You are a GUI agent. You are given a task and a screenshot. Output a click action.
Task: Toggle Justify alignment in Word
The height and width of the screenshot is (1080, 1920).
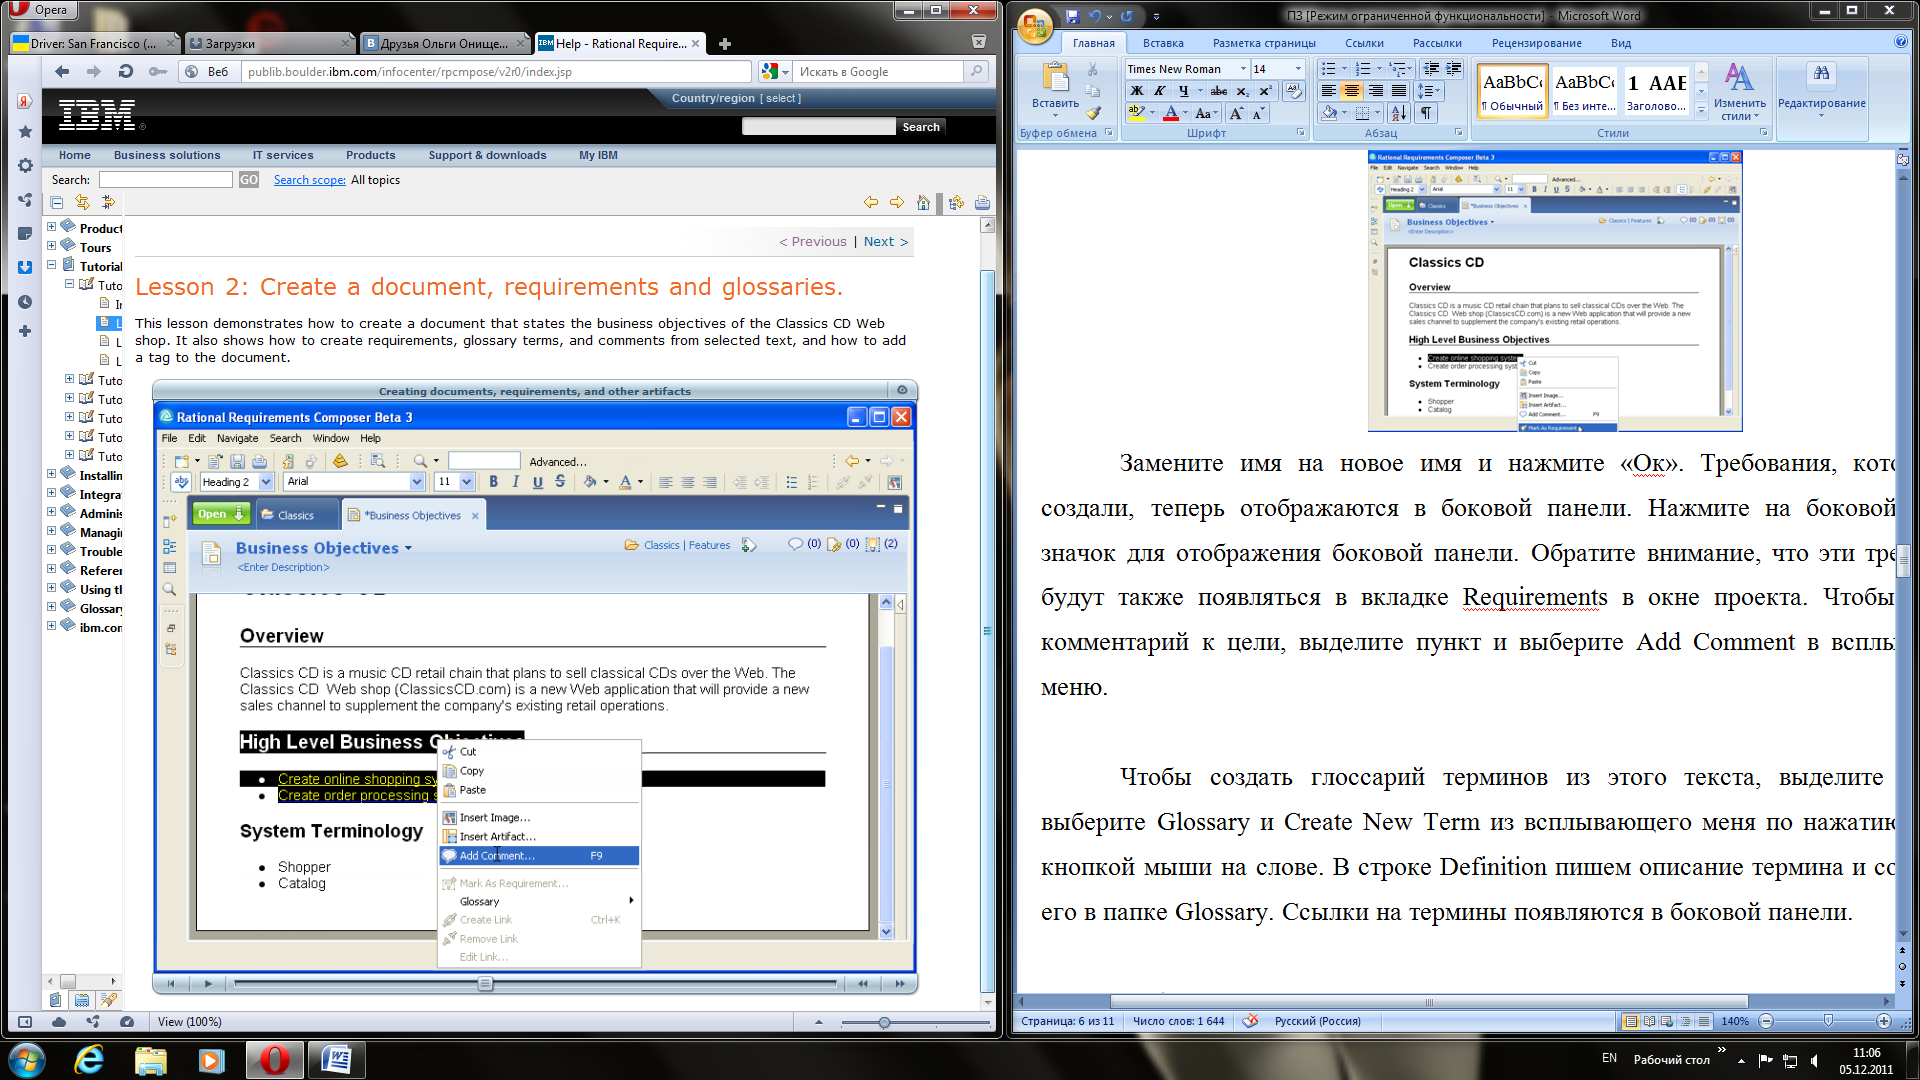click(x=1399, y=91)
